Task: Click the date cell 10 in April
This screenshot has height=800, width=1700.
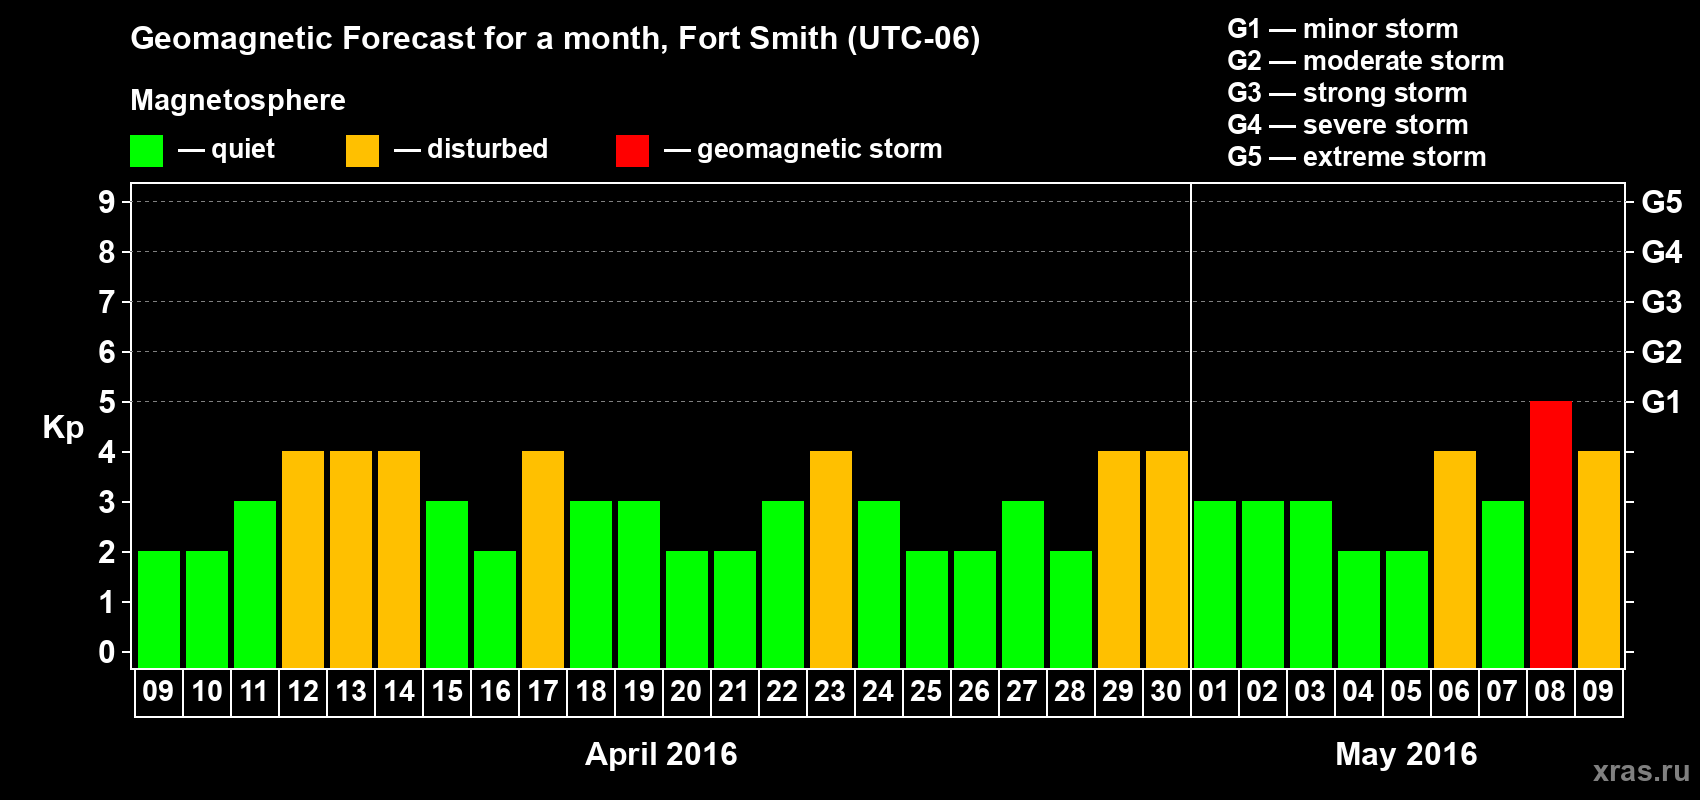Action: coord(207,692)
